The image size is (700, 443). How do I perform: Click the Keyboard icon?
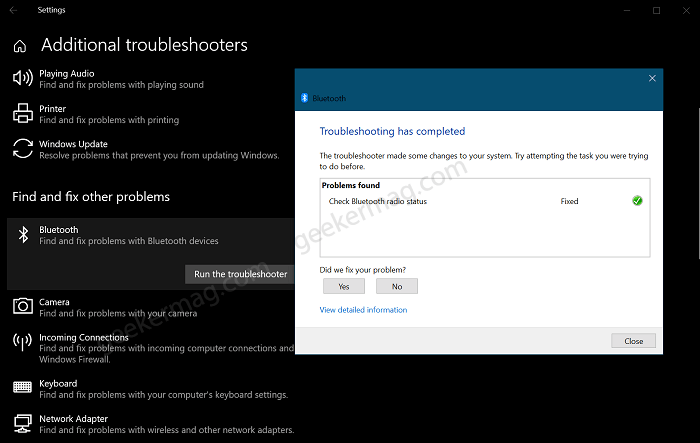tap(22, 387)
